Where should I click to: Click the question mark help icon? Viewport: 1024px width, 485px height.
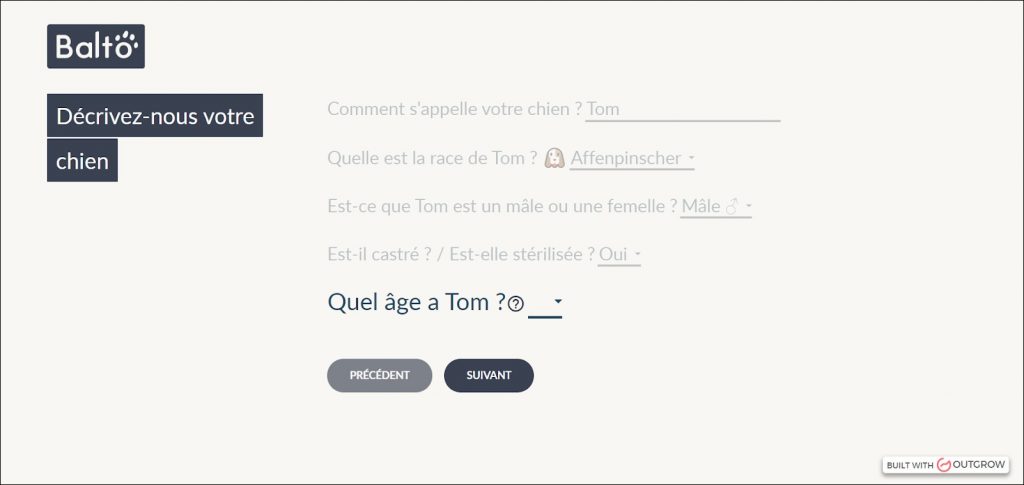coord(516,304)
